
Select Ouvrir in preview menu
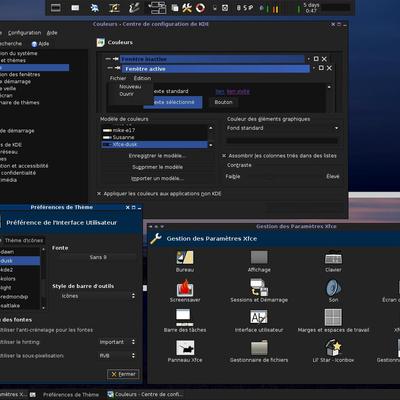coord(126,94)
